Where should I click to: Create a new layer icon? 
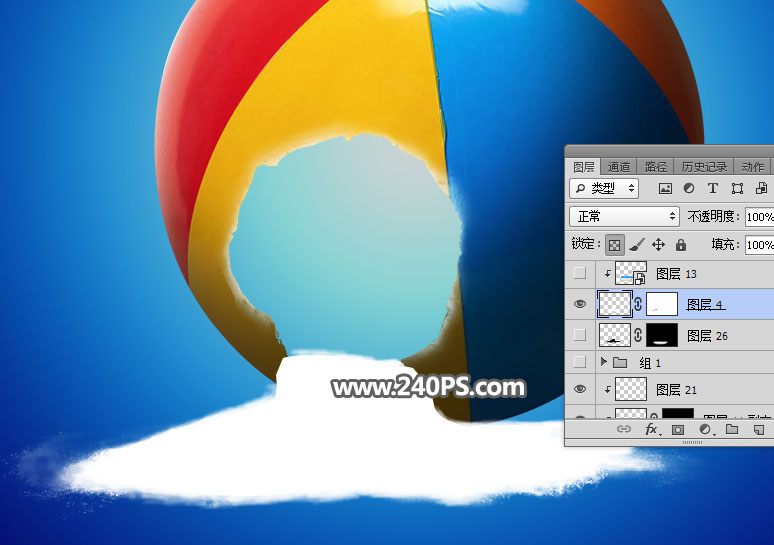click(x=759, y=429)
